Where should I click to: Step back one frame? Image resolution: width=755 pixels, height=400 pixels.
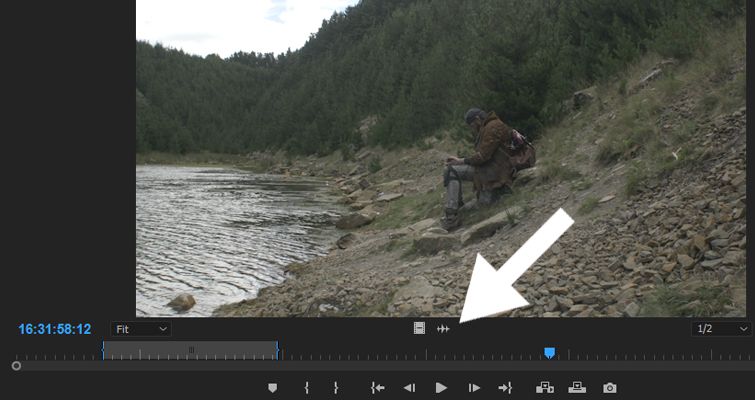pos(409,388)
